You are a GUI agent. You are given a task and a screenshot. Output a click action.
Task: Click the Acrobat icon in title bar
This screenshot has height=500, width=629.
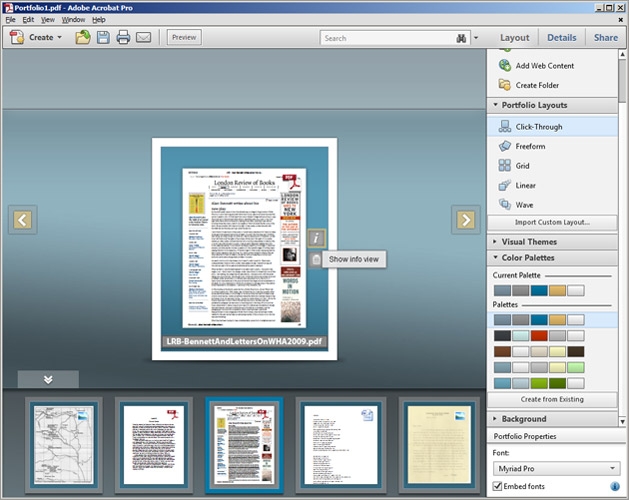(x=8, y=8)
